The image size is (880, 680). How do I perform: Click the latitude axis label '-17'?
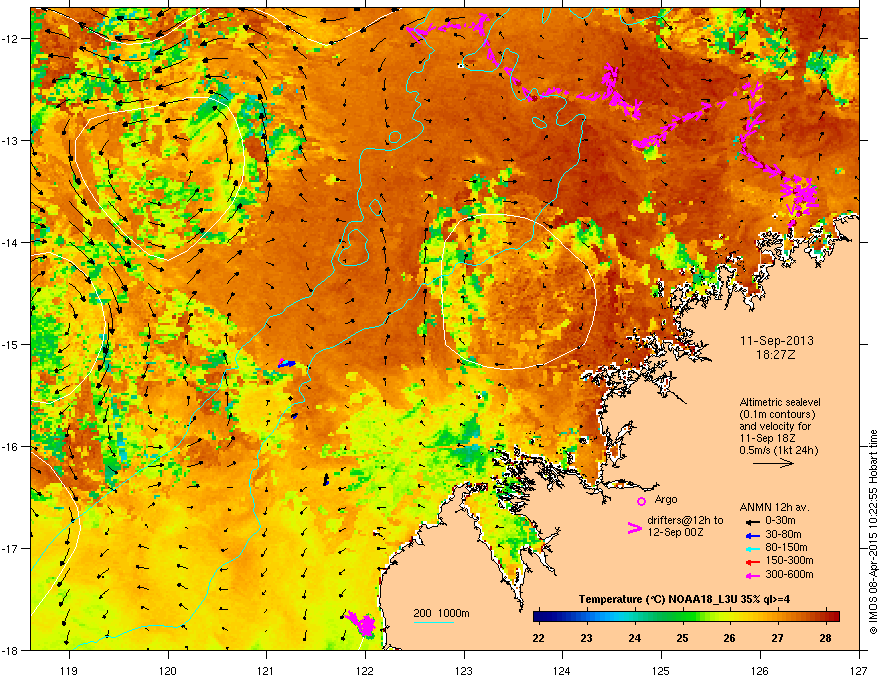pos(10,548)
